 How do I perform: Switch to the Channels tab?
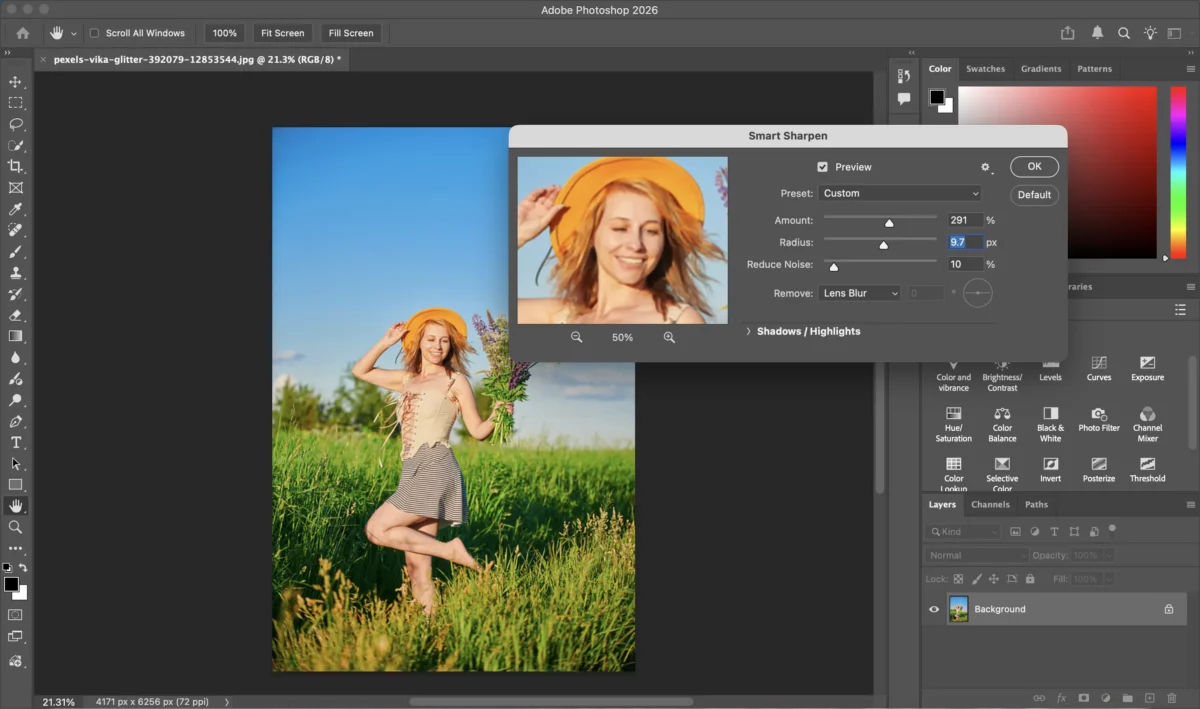coord(989,505)
